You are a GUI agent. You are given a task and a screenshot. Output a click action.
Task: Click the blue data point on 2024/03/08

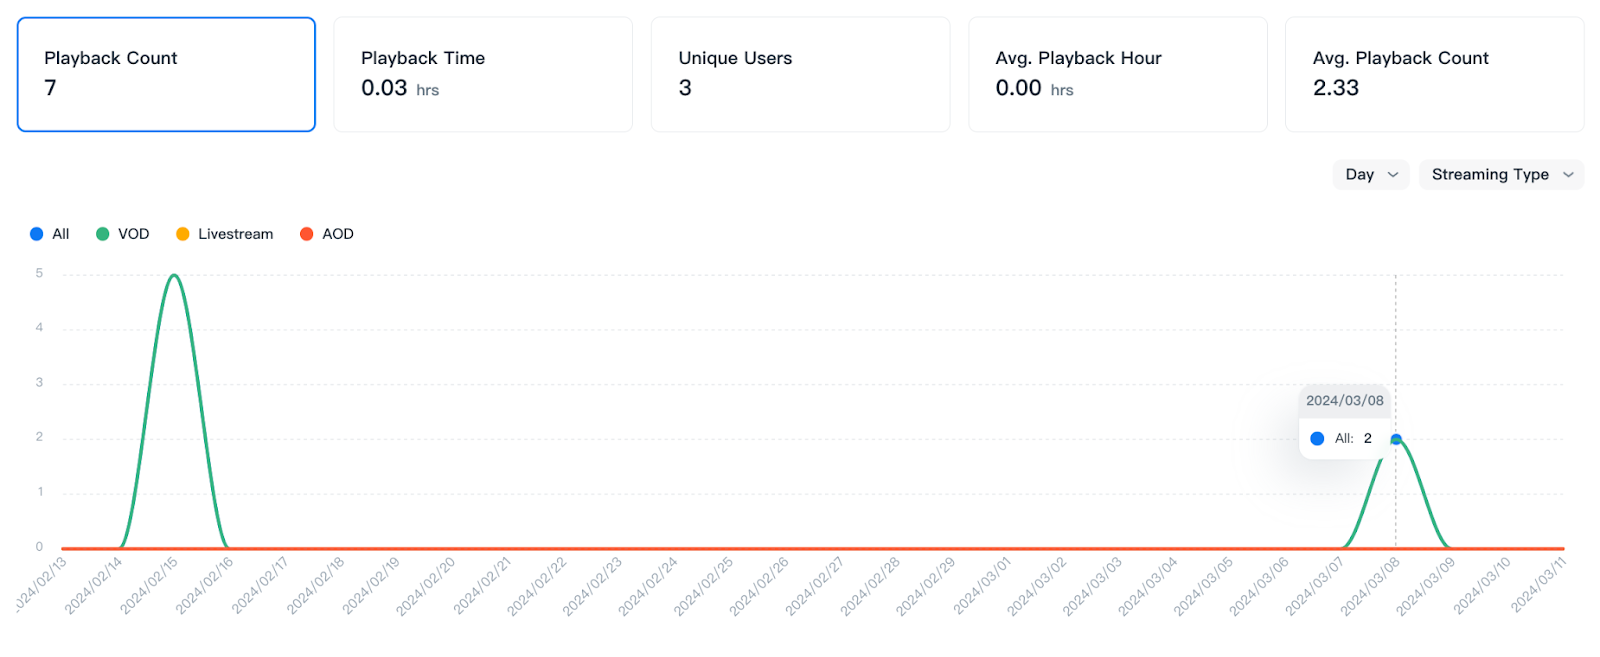(x=1396, y=439)
